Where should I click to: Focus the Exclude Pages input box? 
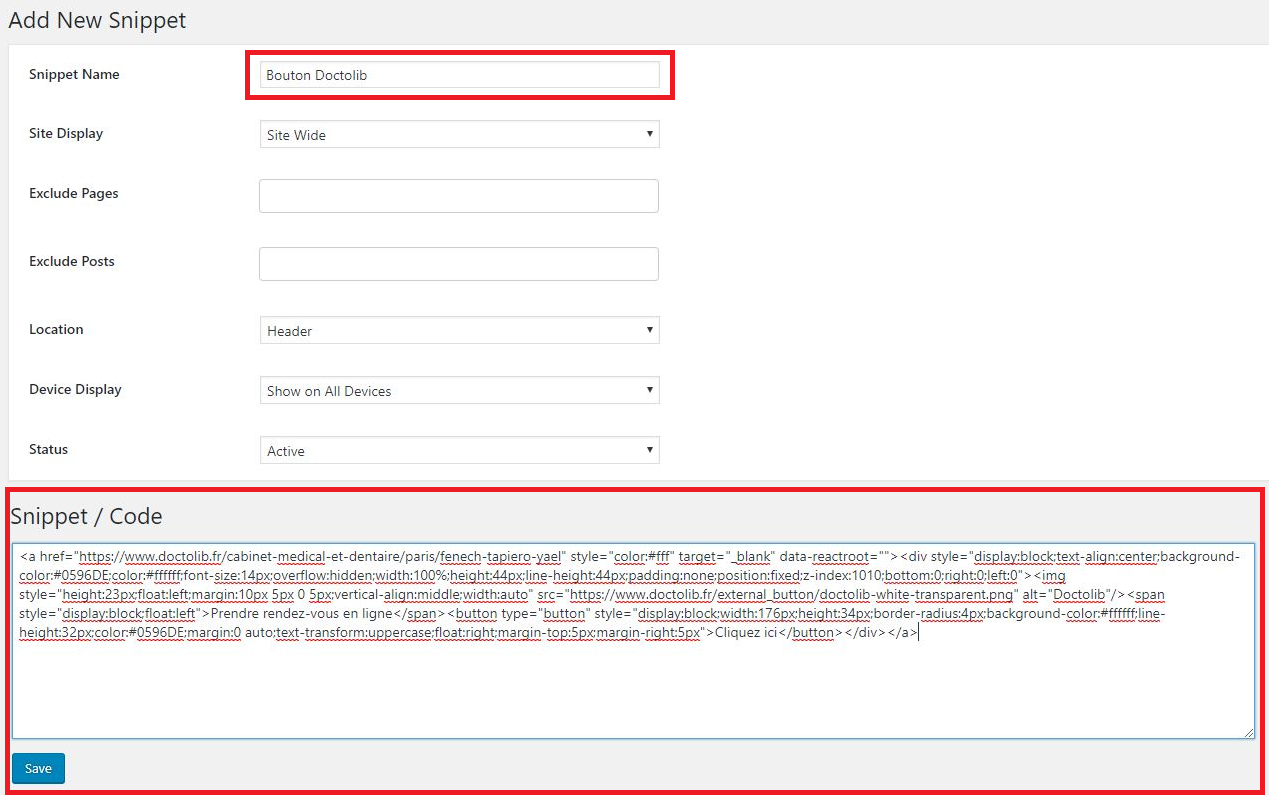459,196
